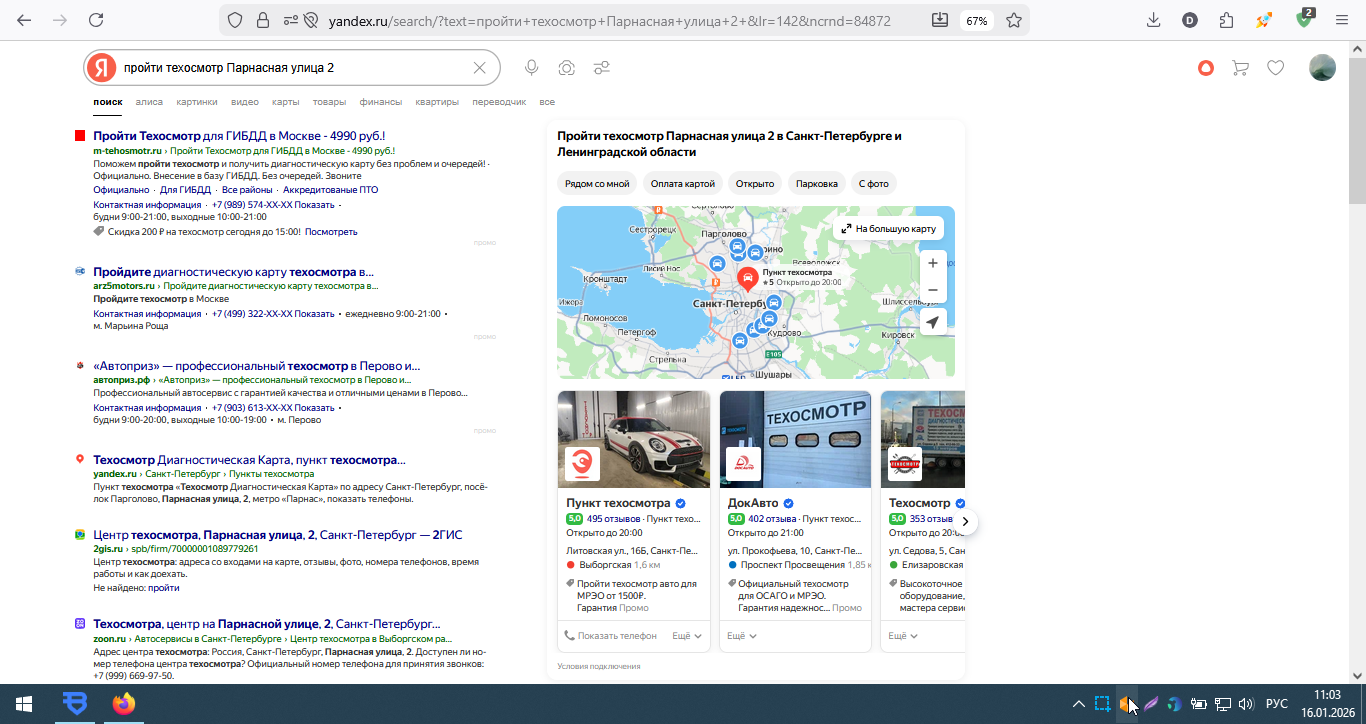Toggle the 'Рядом со мной' filter chip
1366x724 pixels.
(x=597, y=184)
